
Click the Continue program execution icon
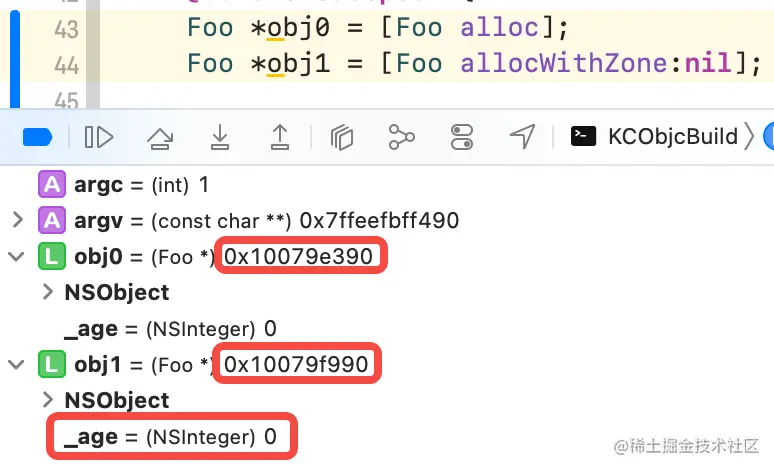click(99, 137)
